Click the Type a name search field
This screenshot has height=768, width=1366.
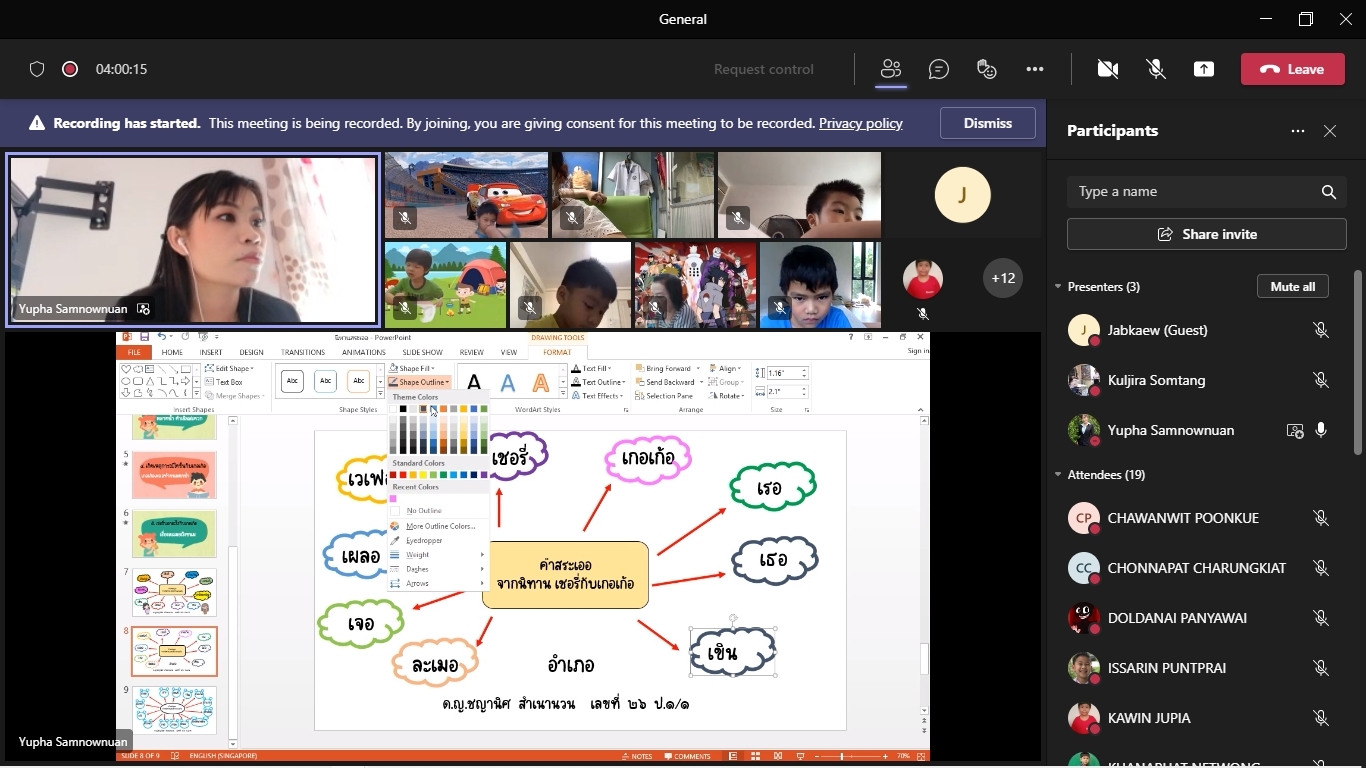pyautogui.click(x=1195, y=192)
